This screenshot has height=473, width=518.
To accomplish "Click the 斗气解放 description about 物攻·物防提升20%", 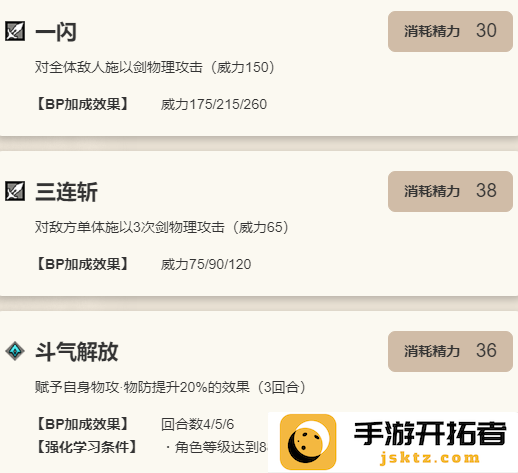I will pyautogui.click(x=170, y=387).
